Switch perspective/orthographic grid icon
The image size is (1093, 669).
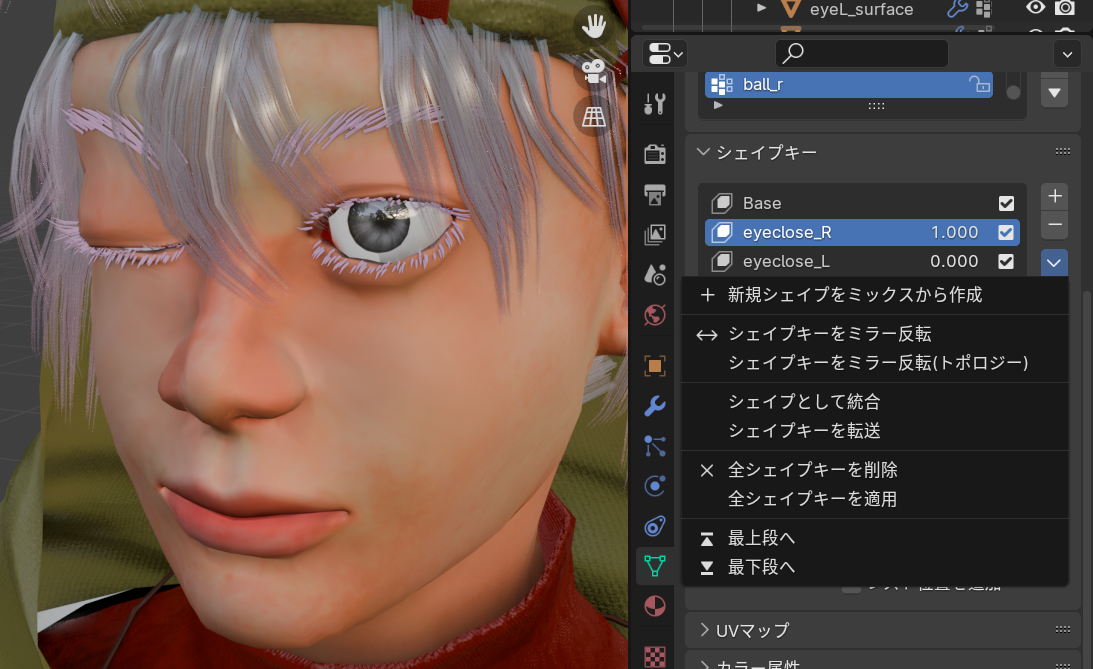coord(594,116)
